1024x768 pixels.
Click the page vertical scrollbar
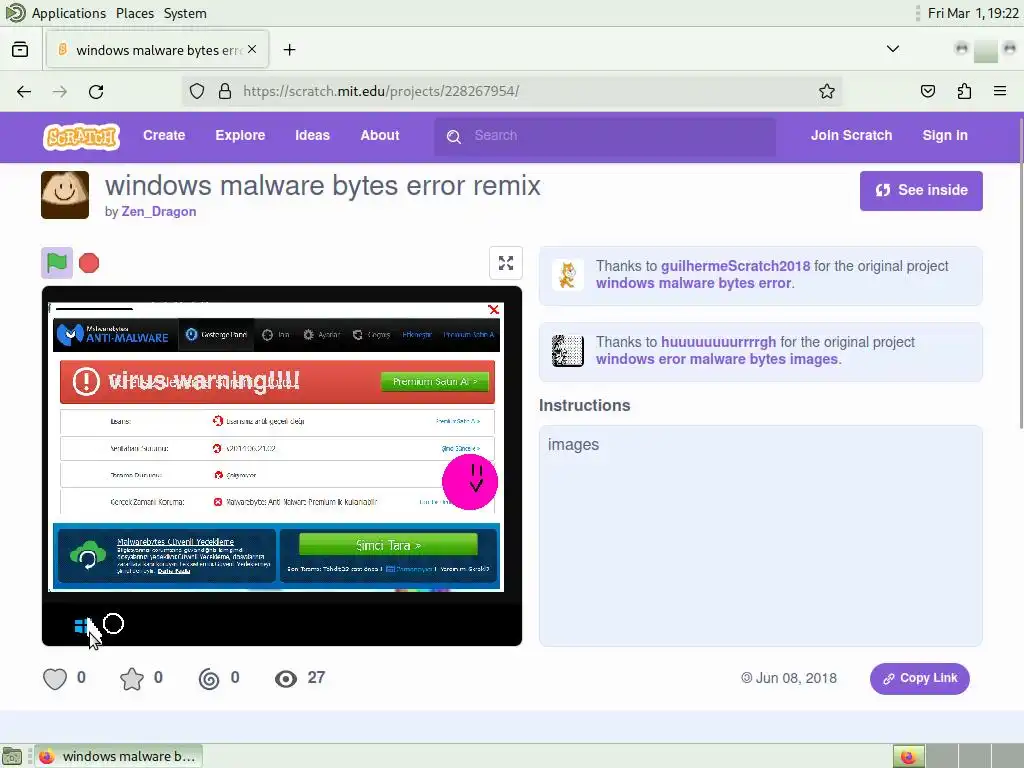pyautogui.click(x=1020, y=274)
